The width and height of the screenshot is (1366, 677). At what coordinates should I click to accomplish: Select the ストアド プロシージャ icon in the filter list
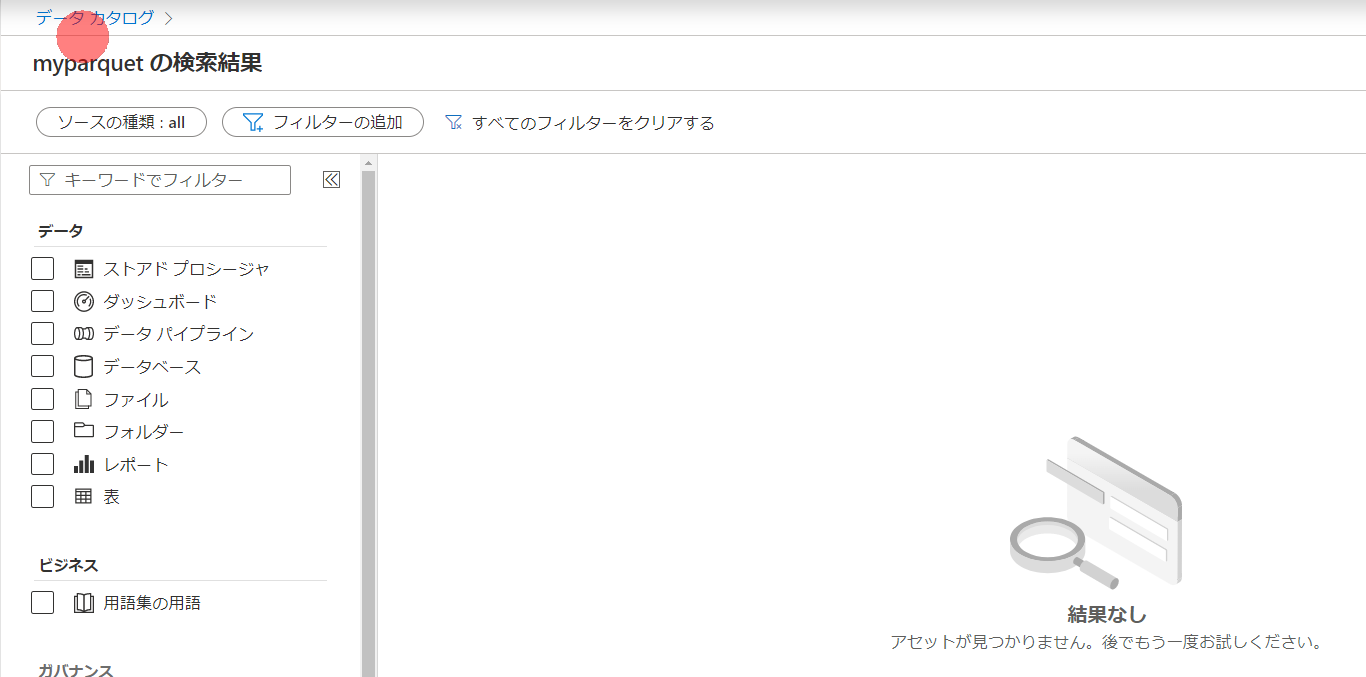(x=84, y=268)
